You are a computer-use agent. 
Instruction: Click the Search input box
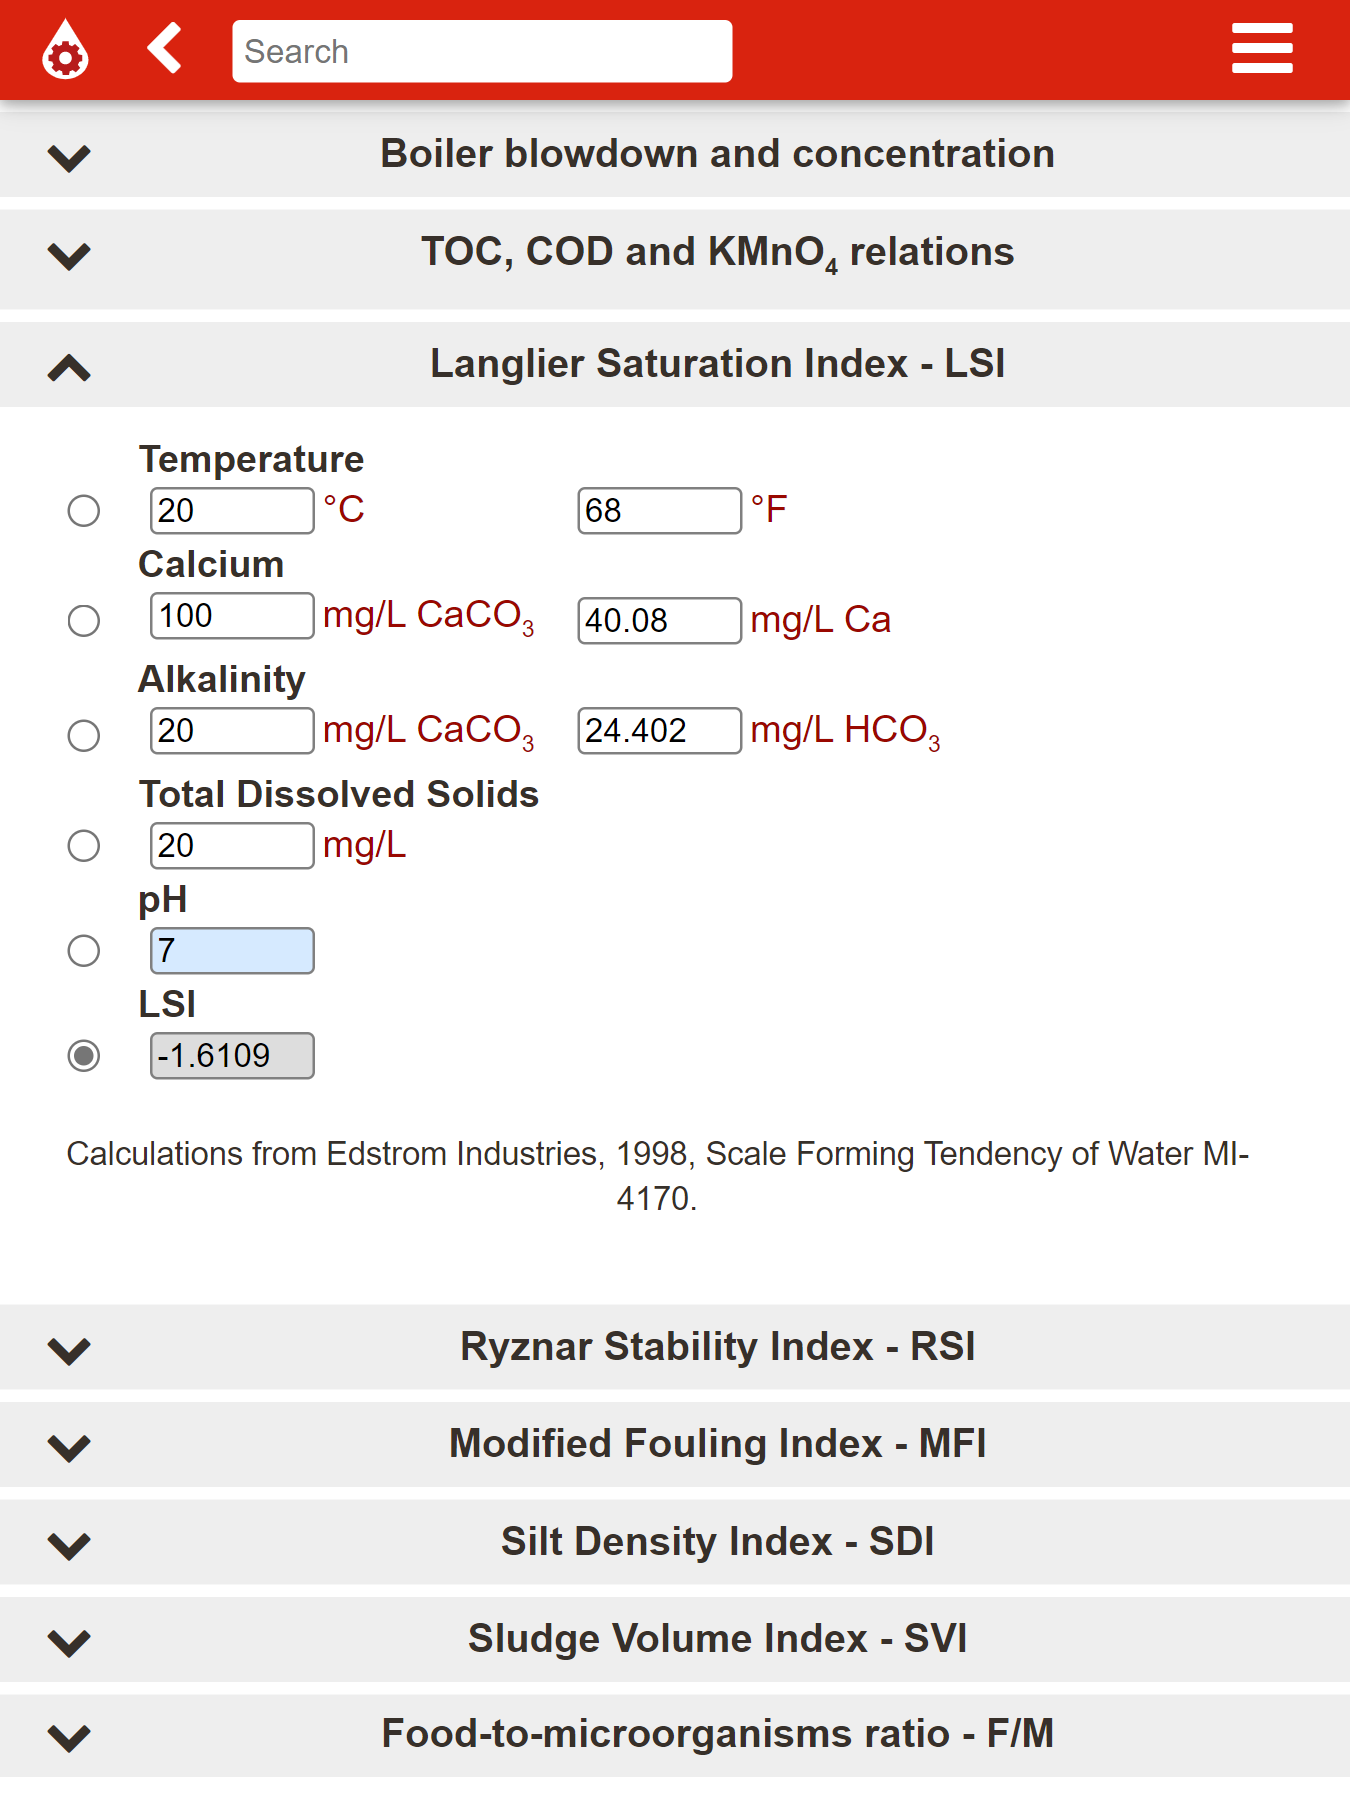point(482,51)
